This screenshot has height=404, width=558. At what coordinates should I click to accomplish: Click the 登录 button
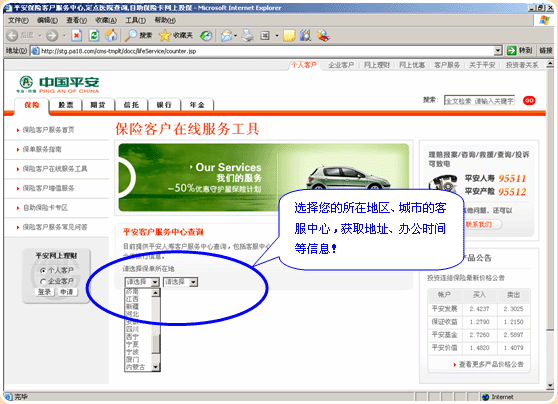(x=45, y=292)
